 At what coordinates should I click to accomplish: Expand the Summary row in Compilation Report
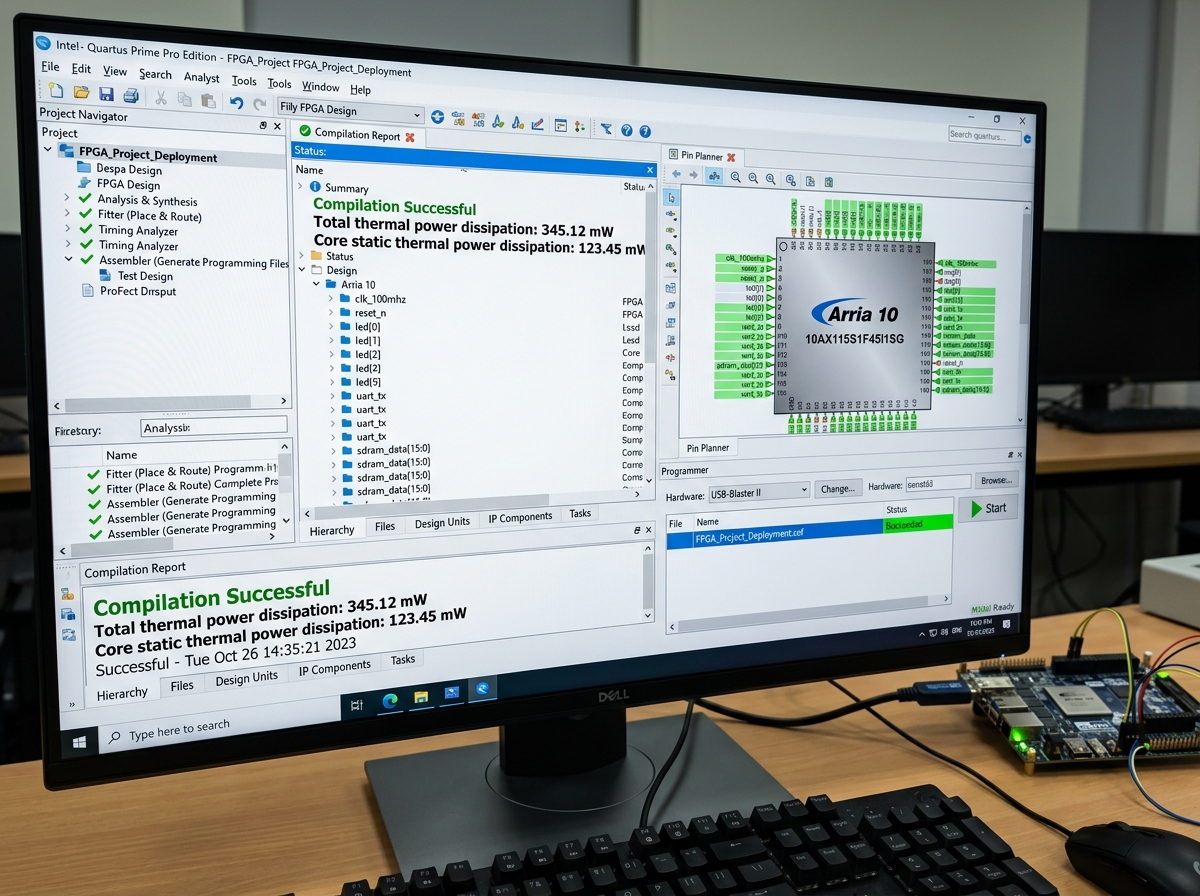pos(300,187)
